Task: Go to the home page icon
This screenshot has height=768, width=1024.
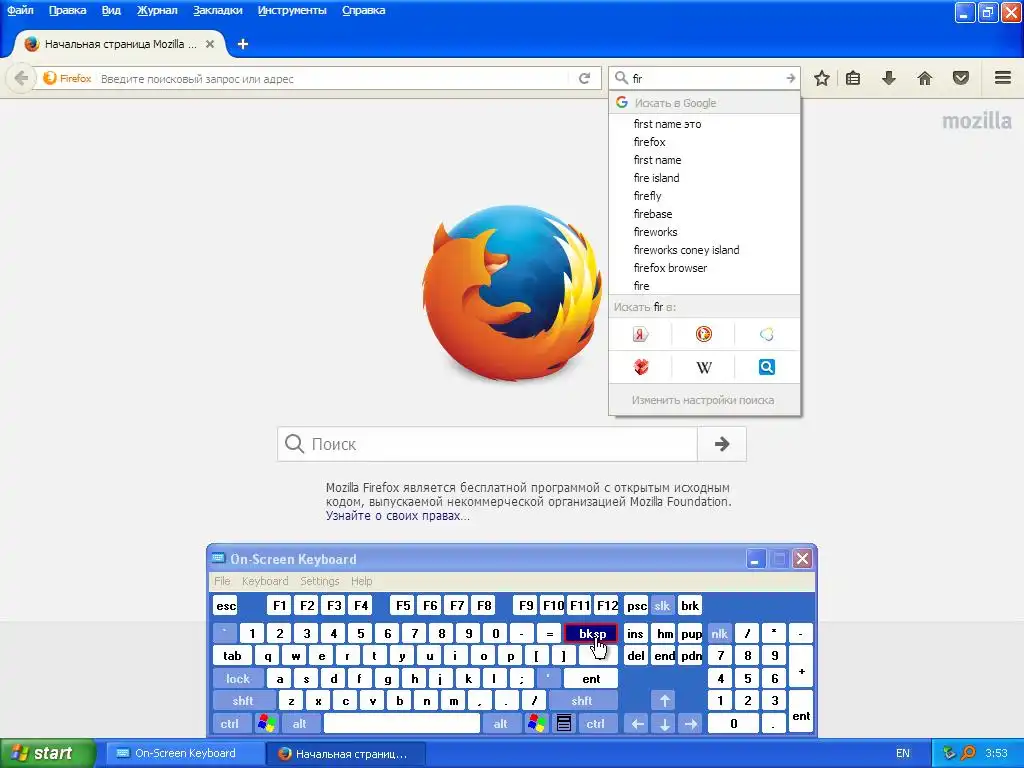Action: 925,78
